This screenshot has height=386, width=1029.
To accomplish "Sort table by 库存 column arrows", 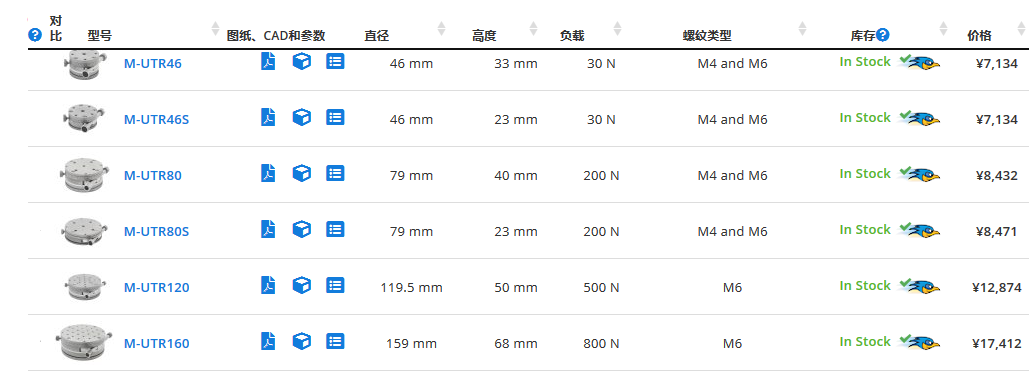I will (944, 28).
